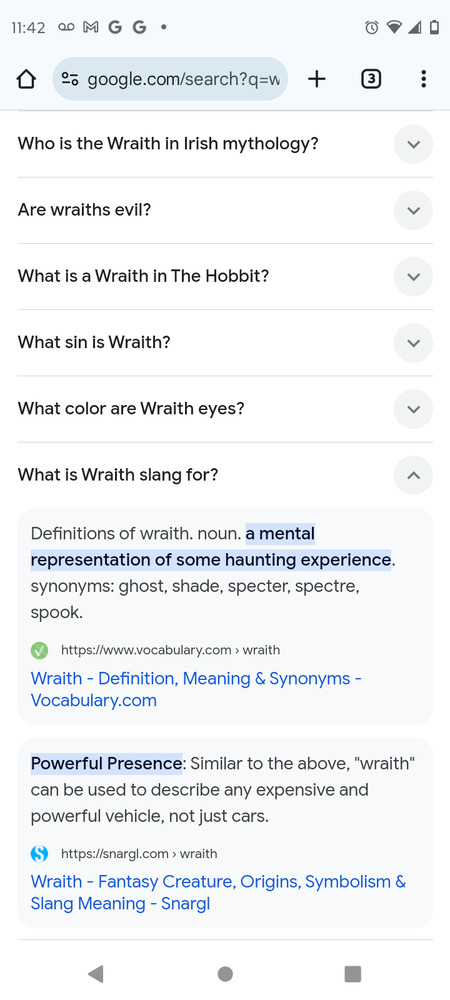This screenshot has width=450, height=1000.
Task: Tap the Android home circle button
Action: coord(225,973)
